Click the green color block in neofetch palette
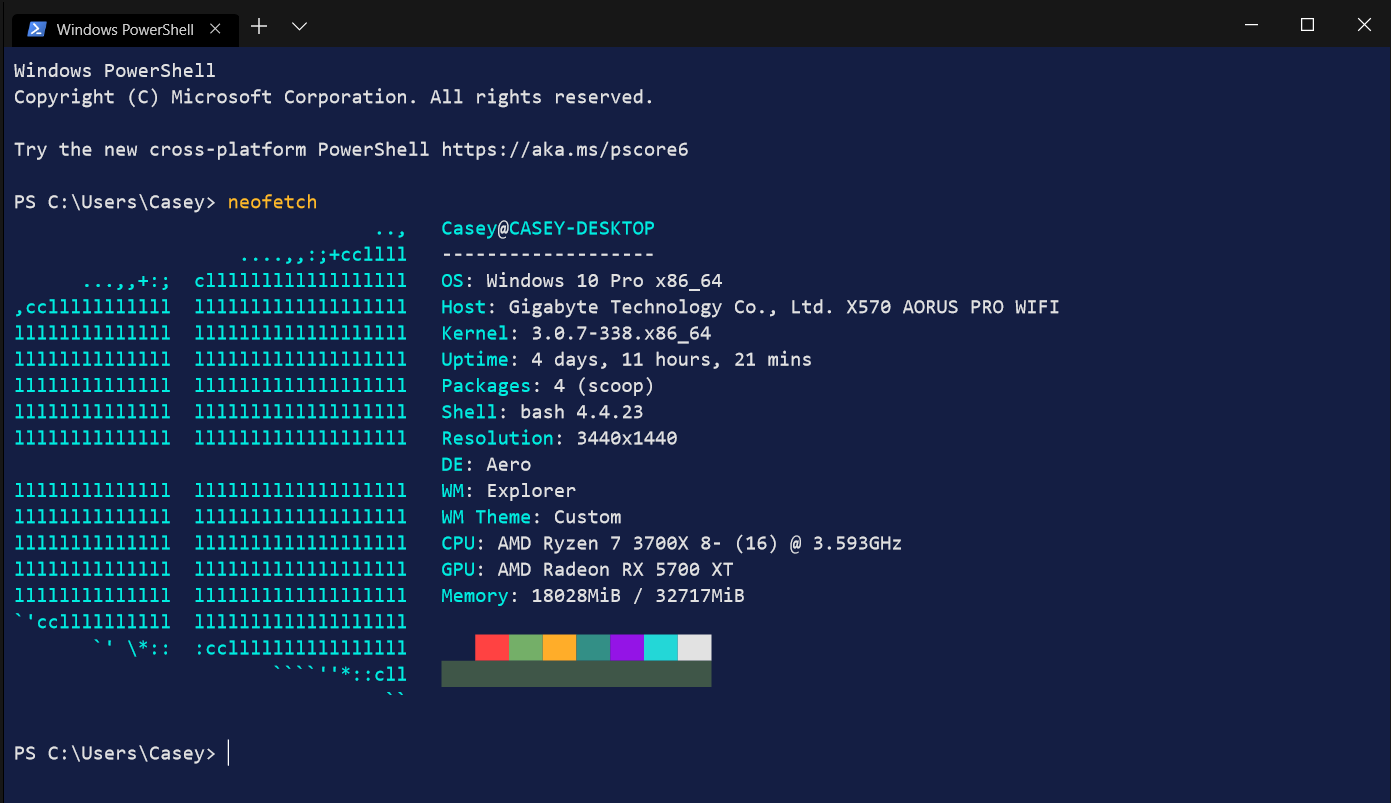 point(526,647)
